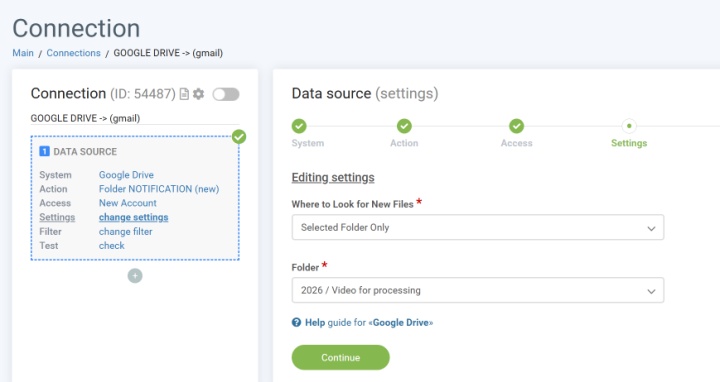Open Help guide for Google Drive
This screenshot has height=382, width=720.
click(369, 322)
